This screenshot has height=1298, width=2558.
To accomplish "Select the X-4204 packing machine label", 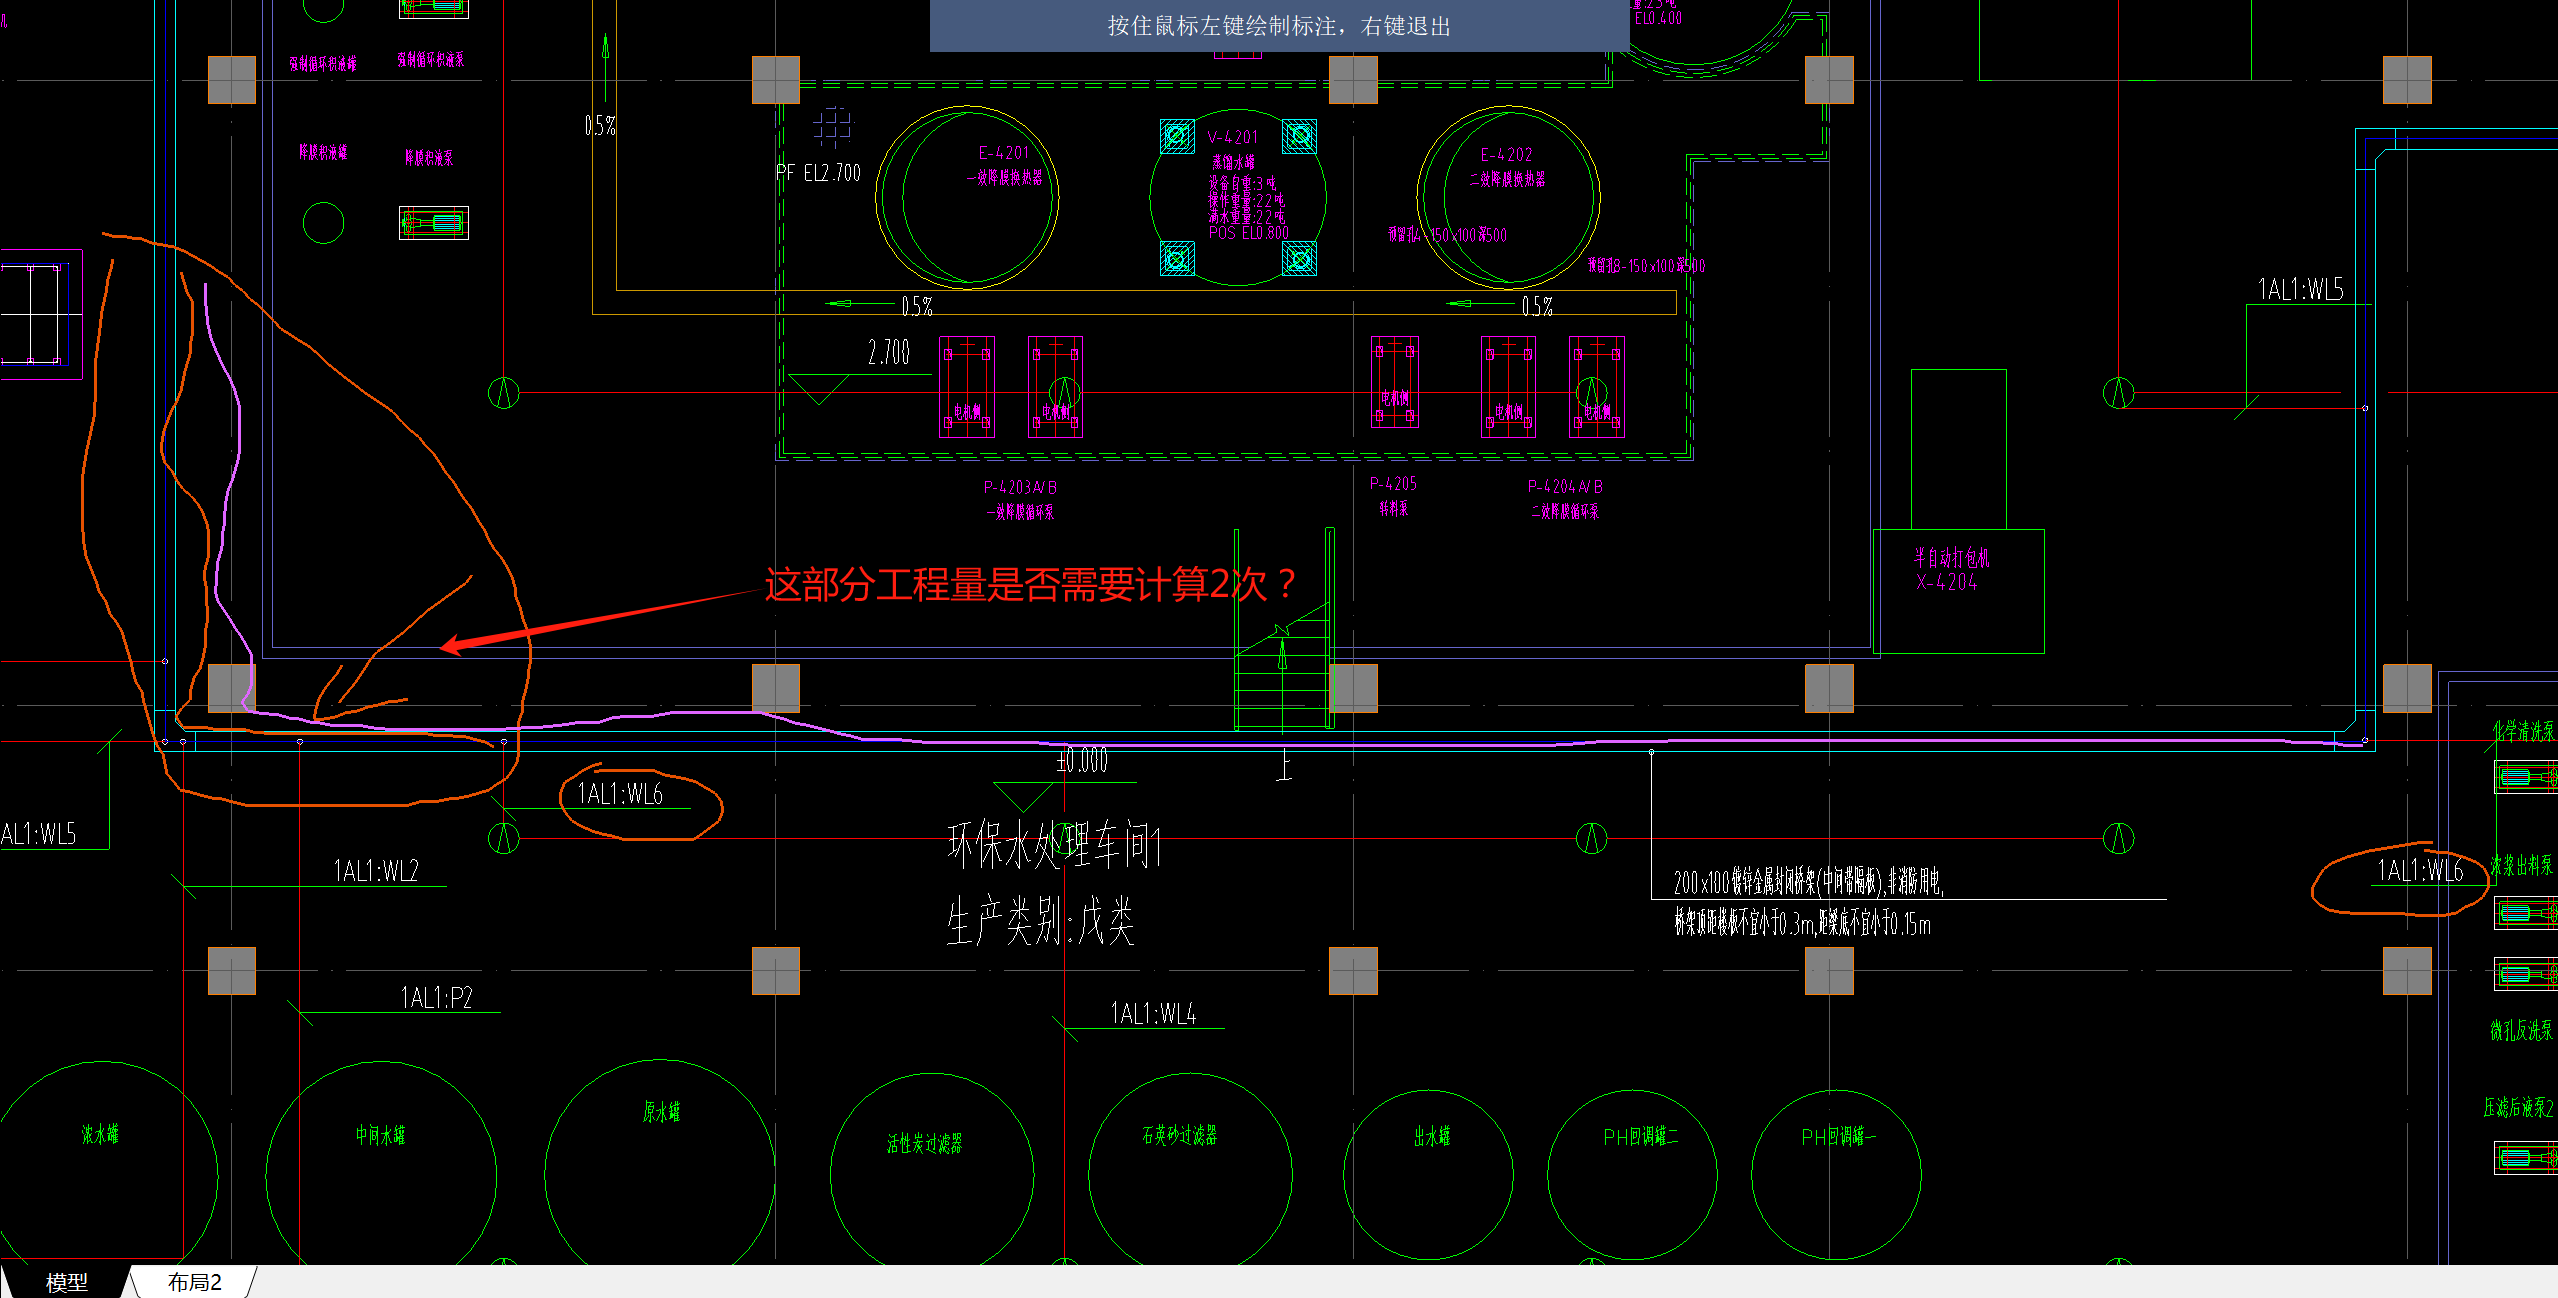I will tap(1946, 582).
